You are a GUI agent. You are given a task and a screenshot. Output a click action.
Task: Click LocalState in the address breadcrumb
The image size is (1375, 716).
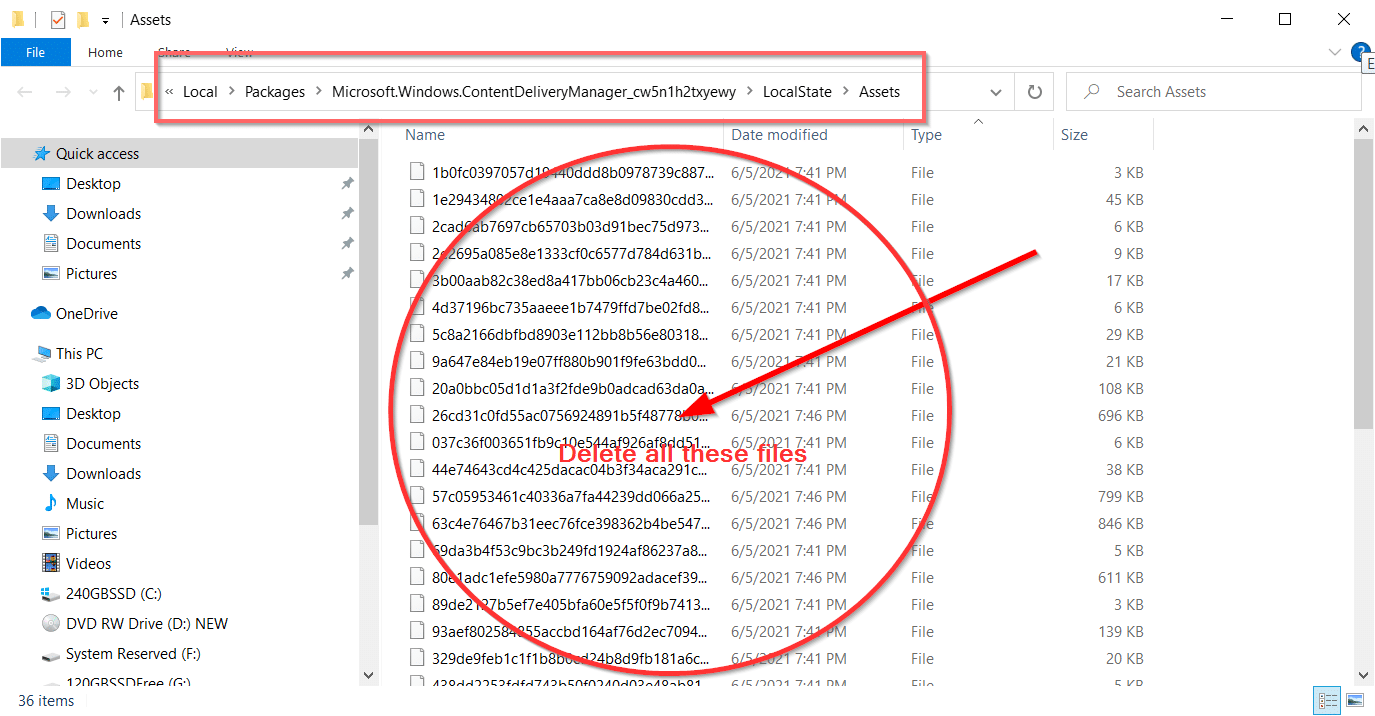(797, 92)
